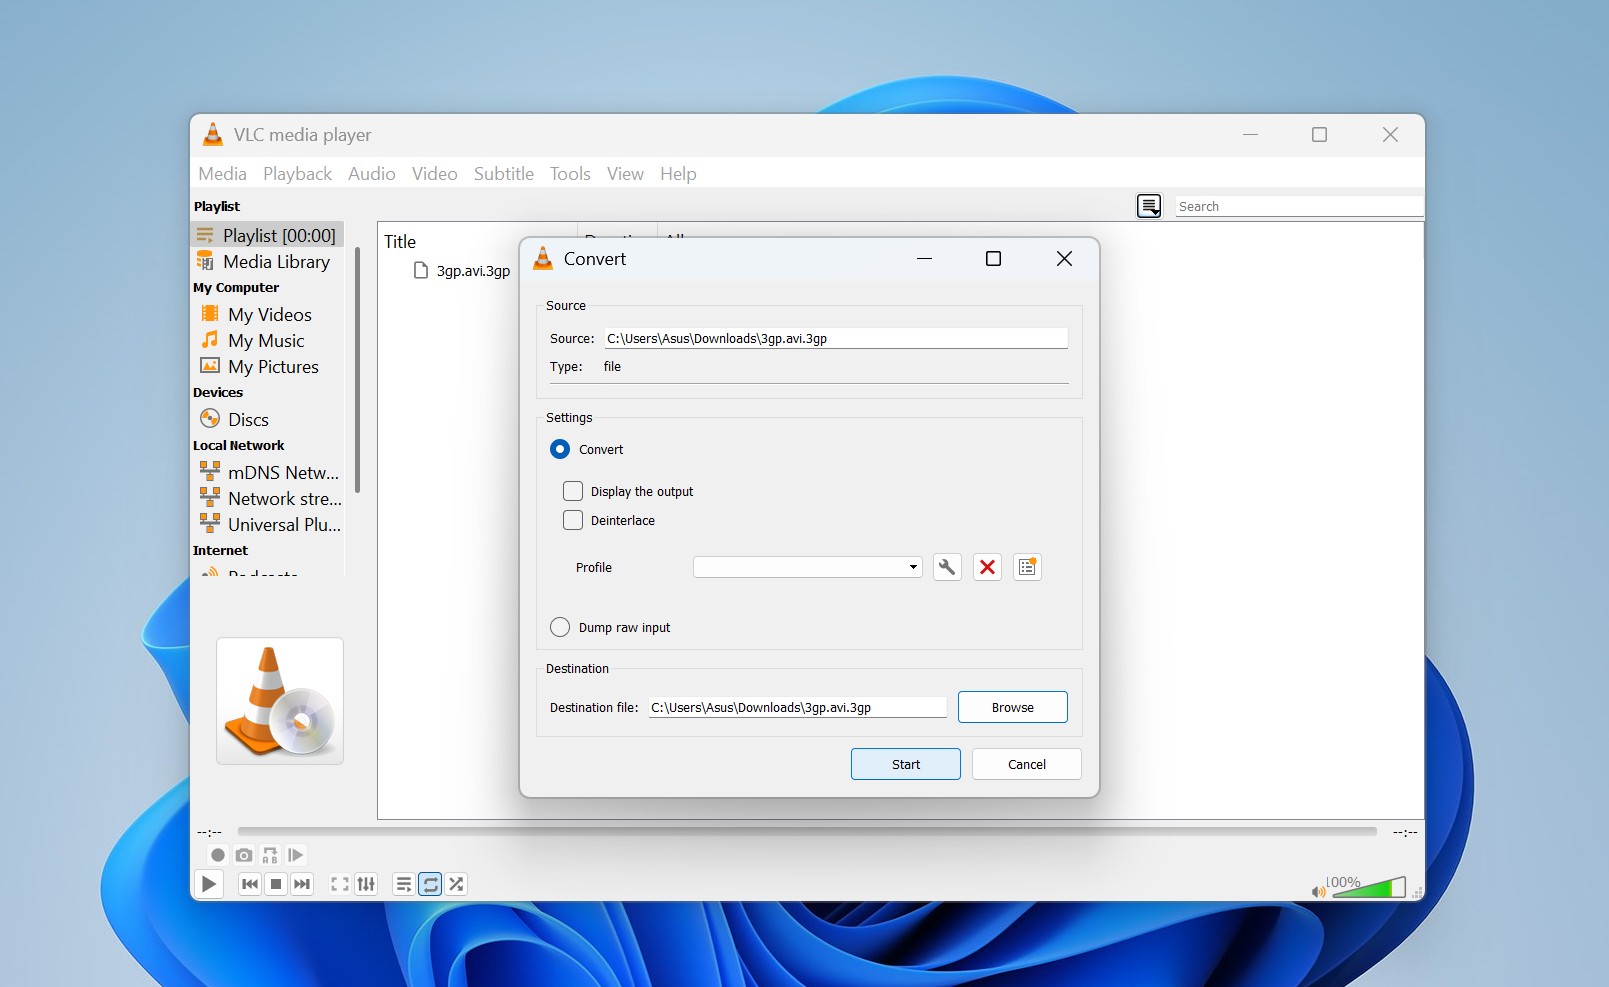Show extended settings equalizer icon

tap(366, 884)
